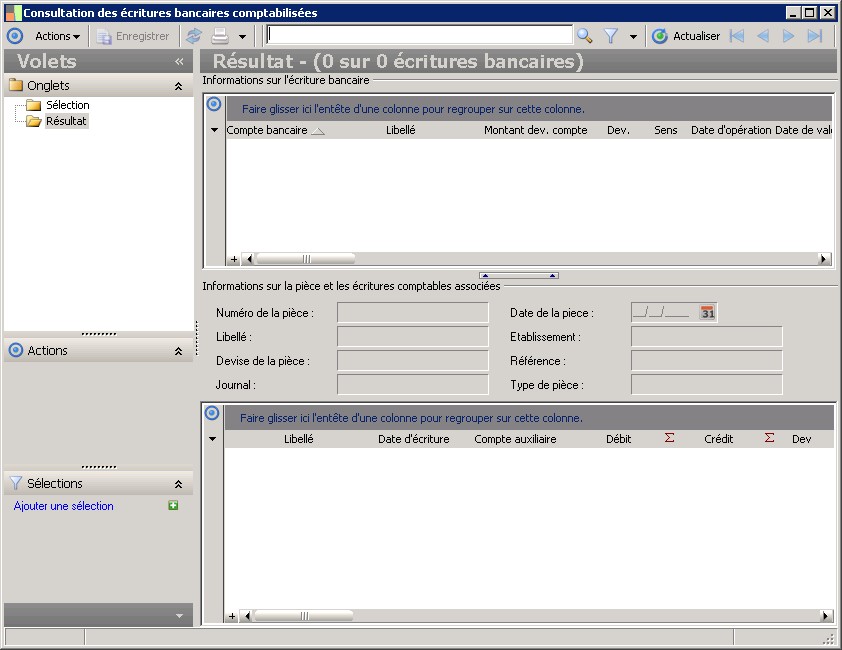This screenshot has height=650, width=842.
Task: Open the Actions dropdown in toolbar
Action: (57, 36)
